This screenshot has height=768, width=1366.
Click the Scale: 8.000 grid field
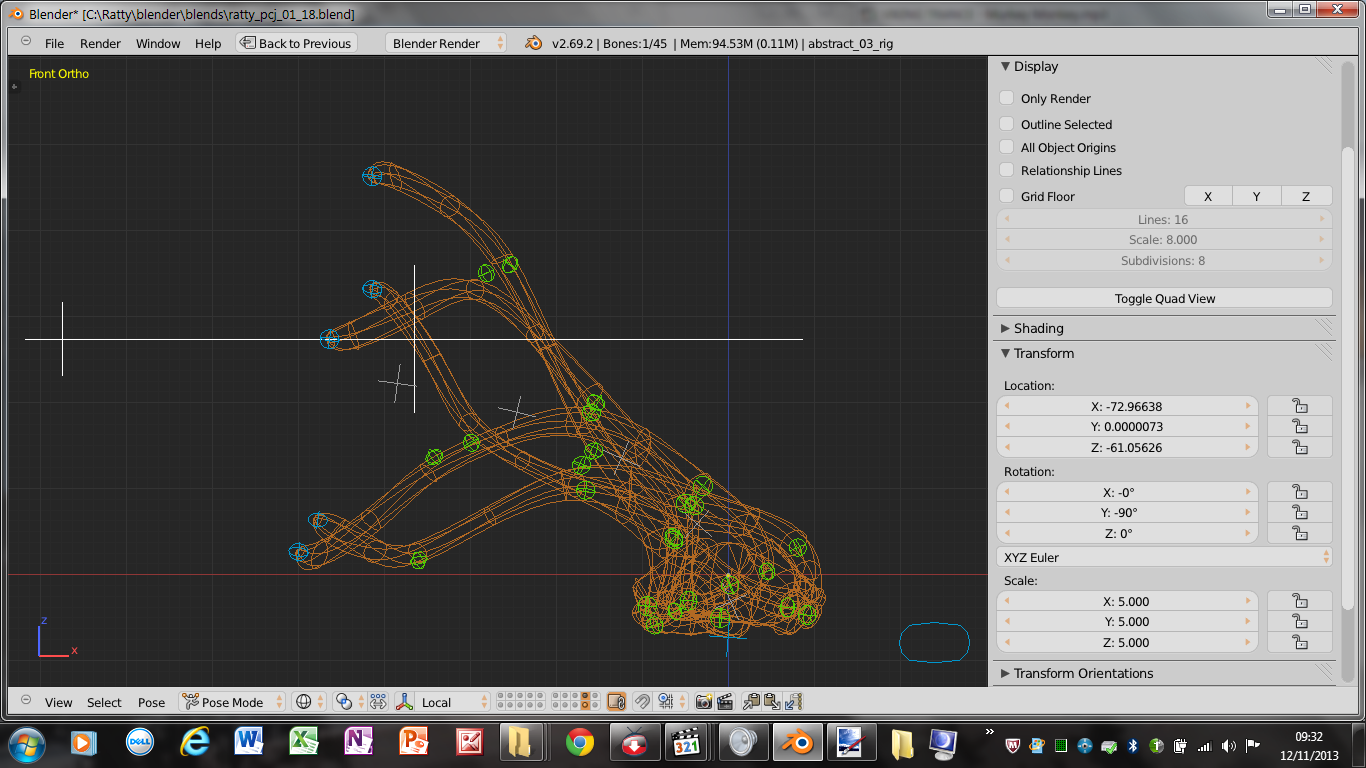1165,239
